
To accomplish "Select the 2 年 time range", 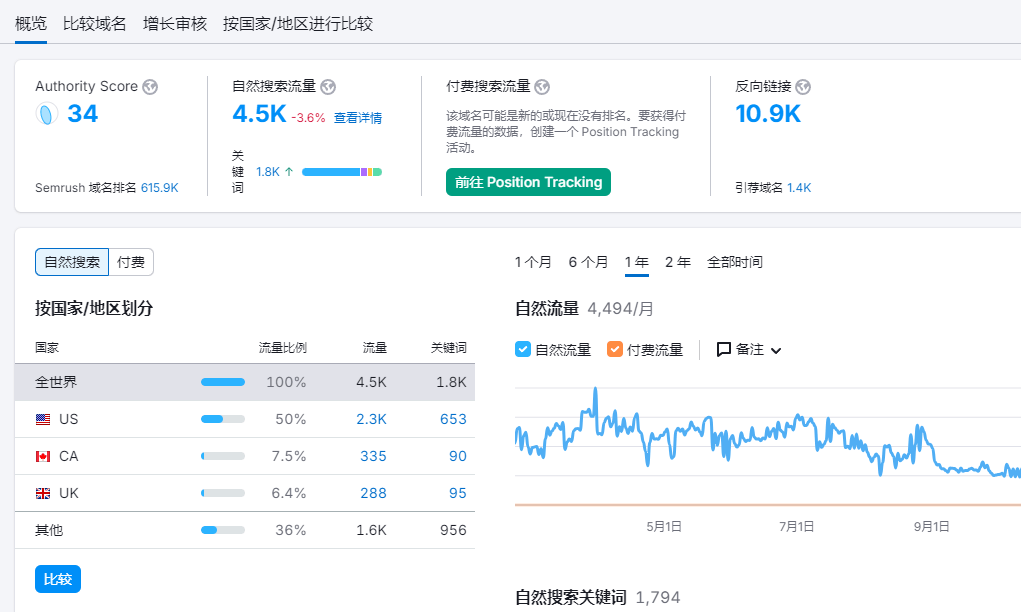I will click(677, 262).
